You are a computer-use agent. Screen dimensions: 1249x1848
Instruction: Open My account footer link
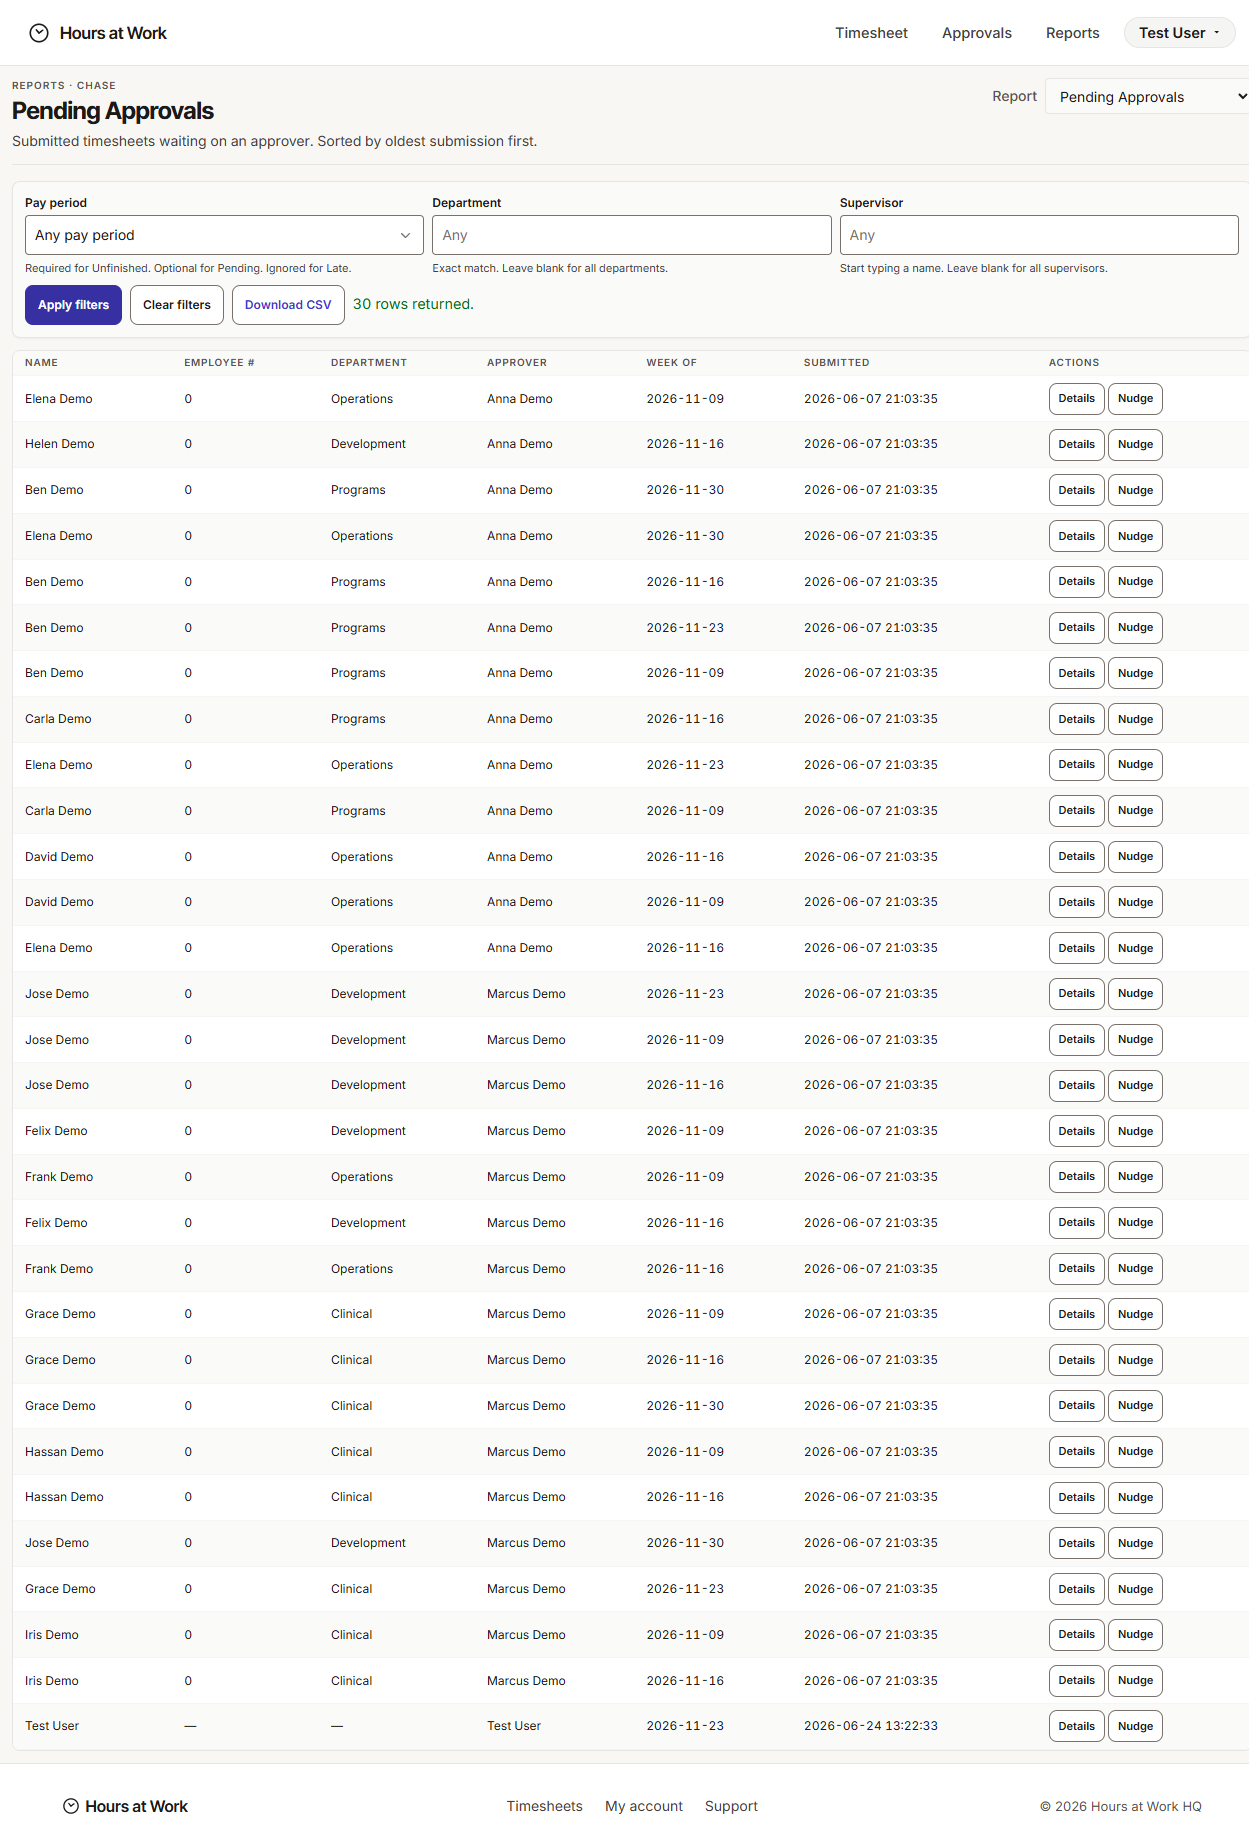pyautogui.click(x=643, y=1806)
